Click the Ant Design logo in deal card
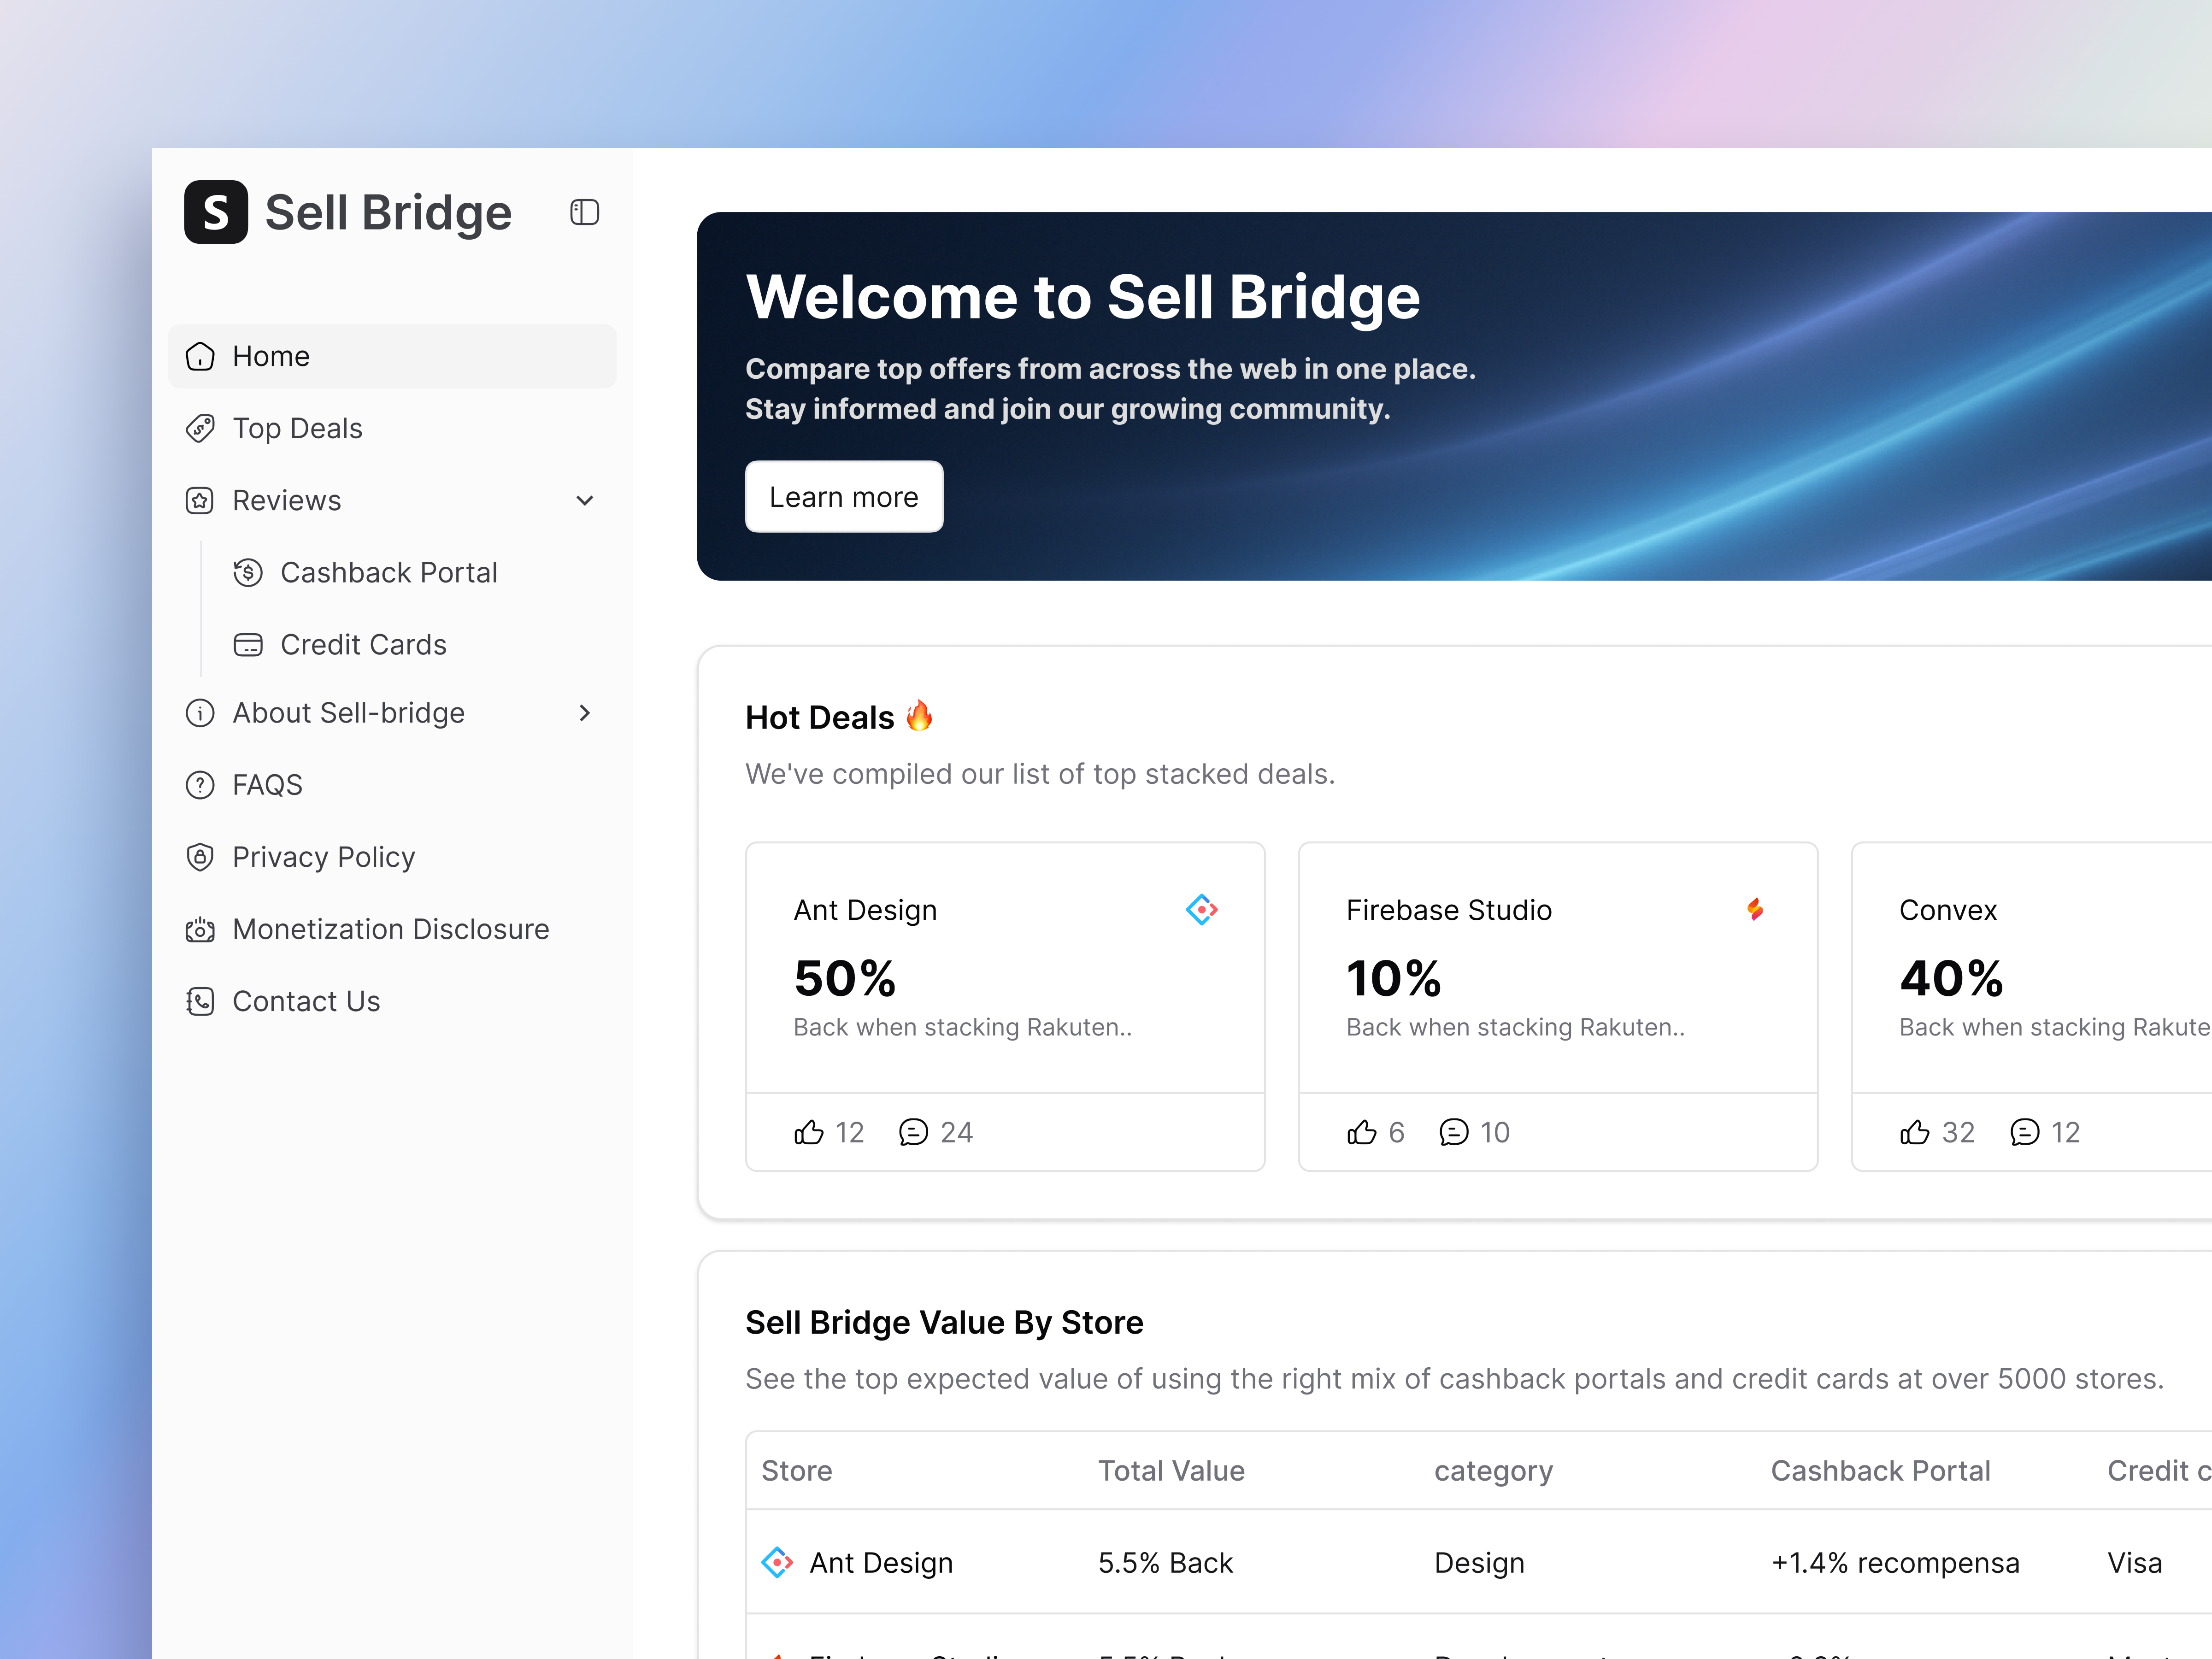Image resolution: width=2212 pixels, height=1659 pixels. click(1201, 909)
